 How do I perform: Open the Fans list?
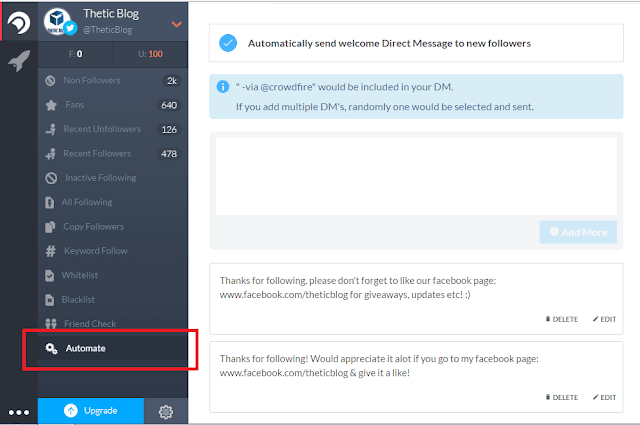click(113, 105)
